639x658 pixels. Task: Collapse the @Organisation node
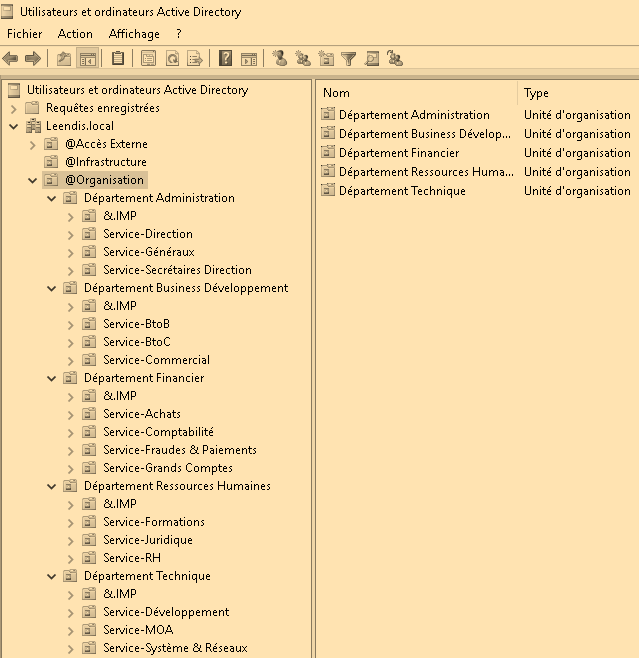[x=33, y=180]
